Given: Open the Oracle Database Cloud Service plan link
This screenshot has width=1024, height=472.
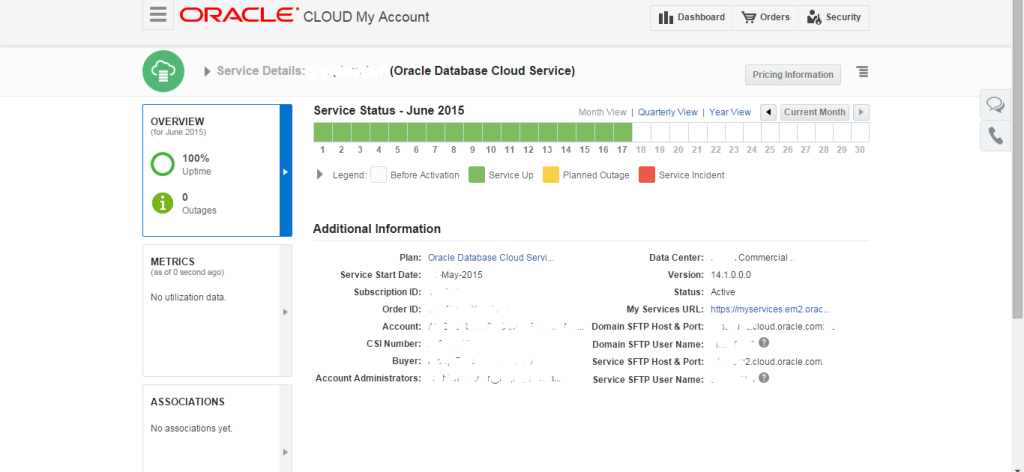Looking at the screenshot, I should 491,257.
